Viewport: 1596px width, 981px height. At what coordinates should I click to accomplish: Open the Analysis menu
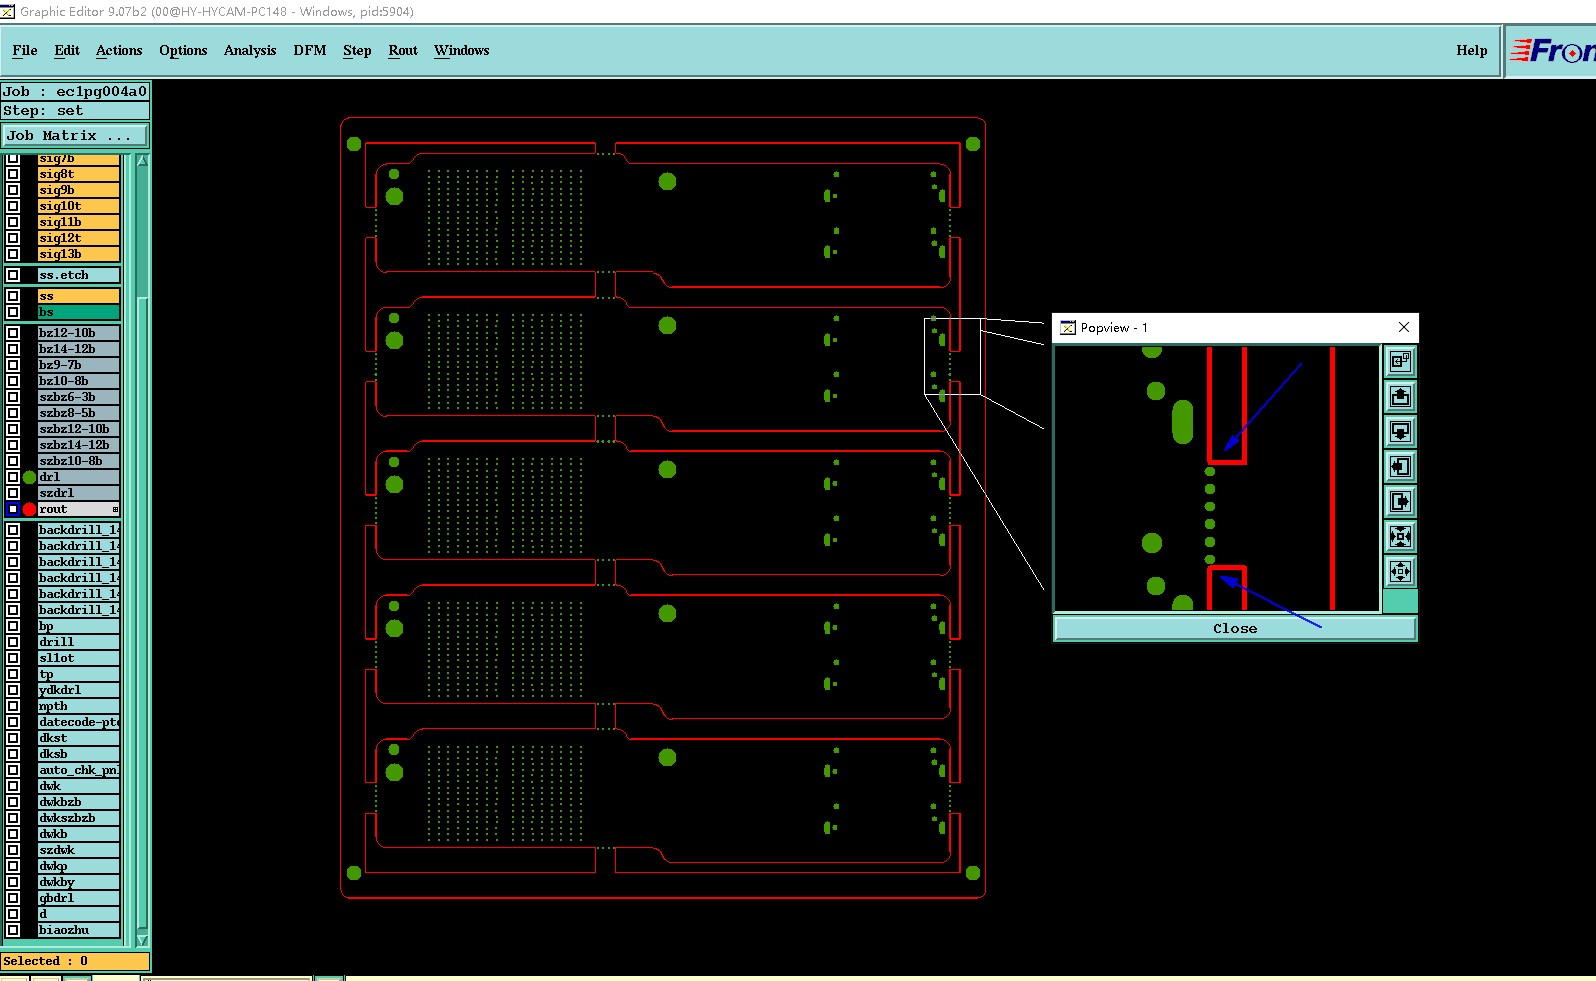(x=250, y=51)
